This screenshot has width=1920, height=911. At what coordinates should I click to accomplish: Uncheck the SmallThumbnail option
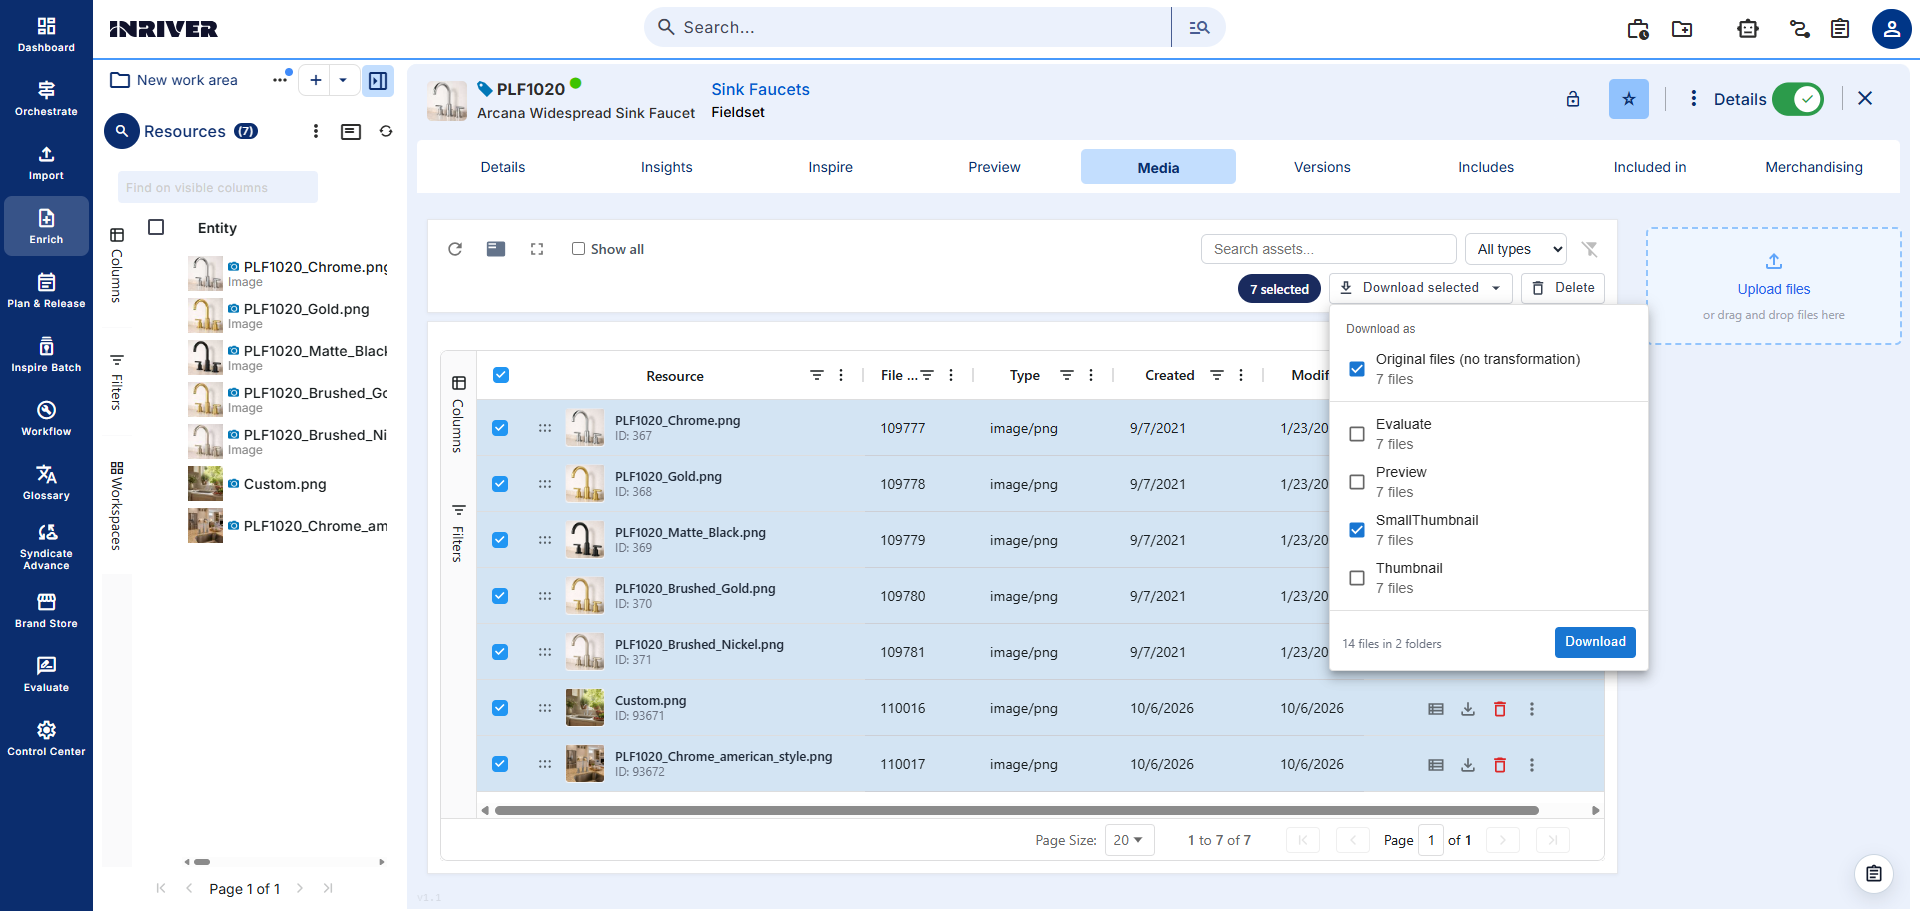tap(1357, 530)
